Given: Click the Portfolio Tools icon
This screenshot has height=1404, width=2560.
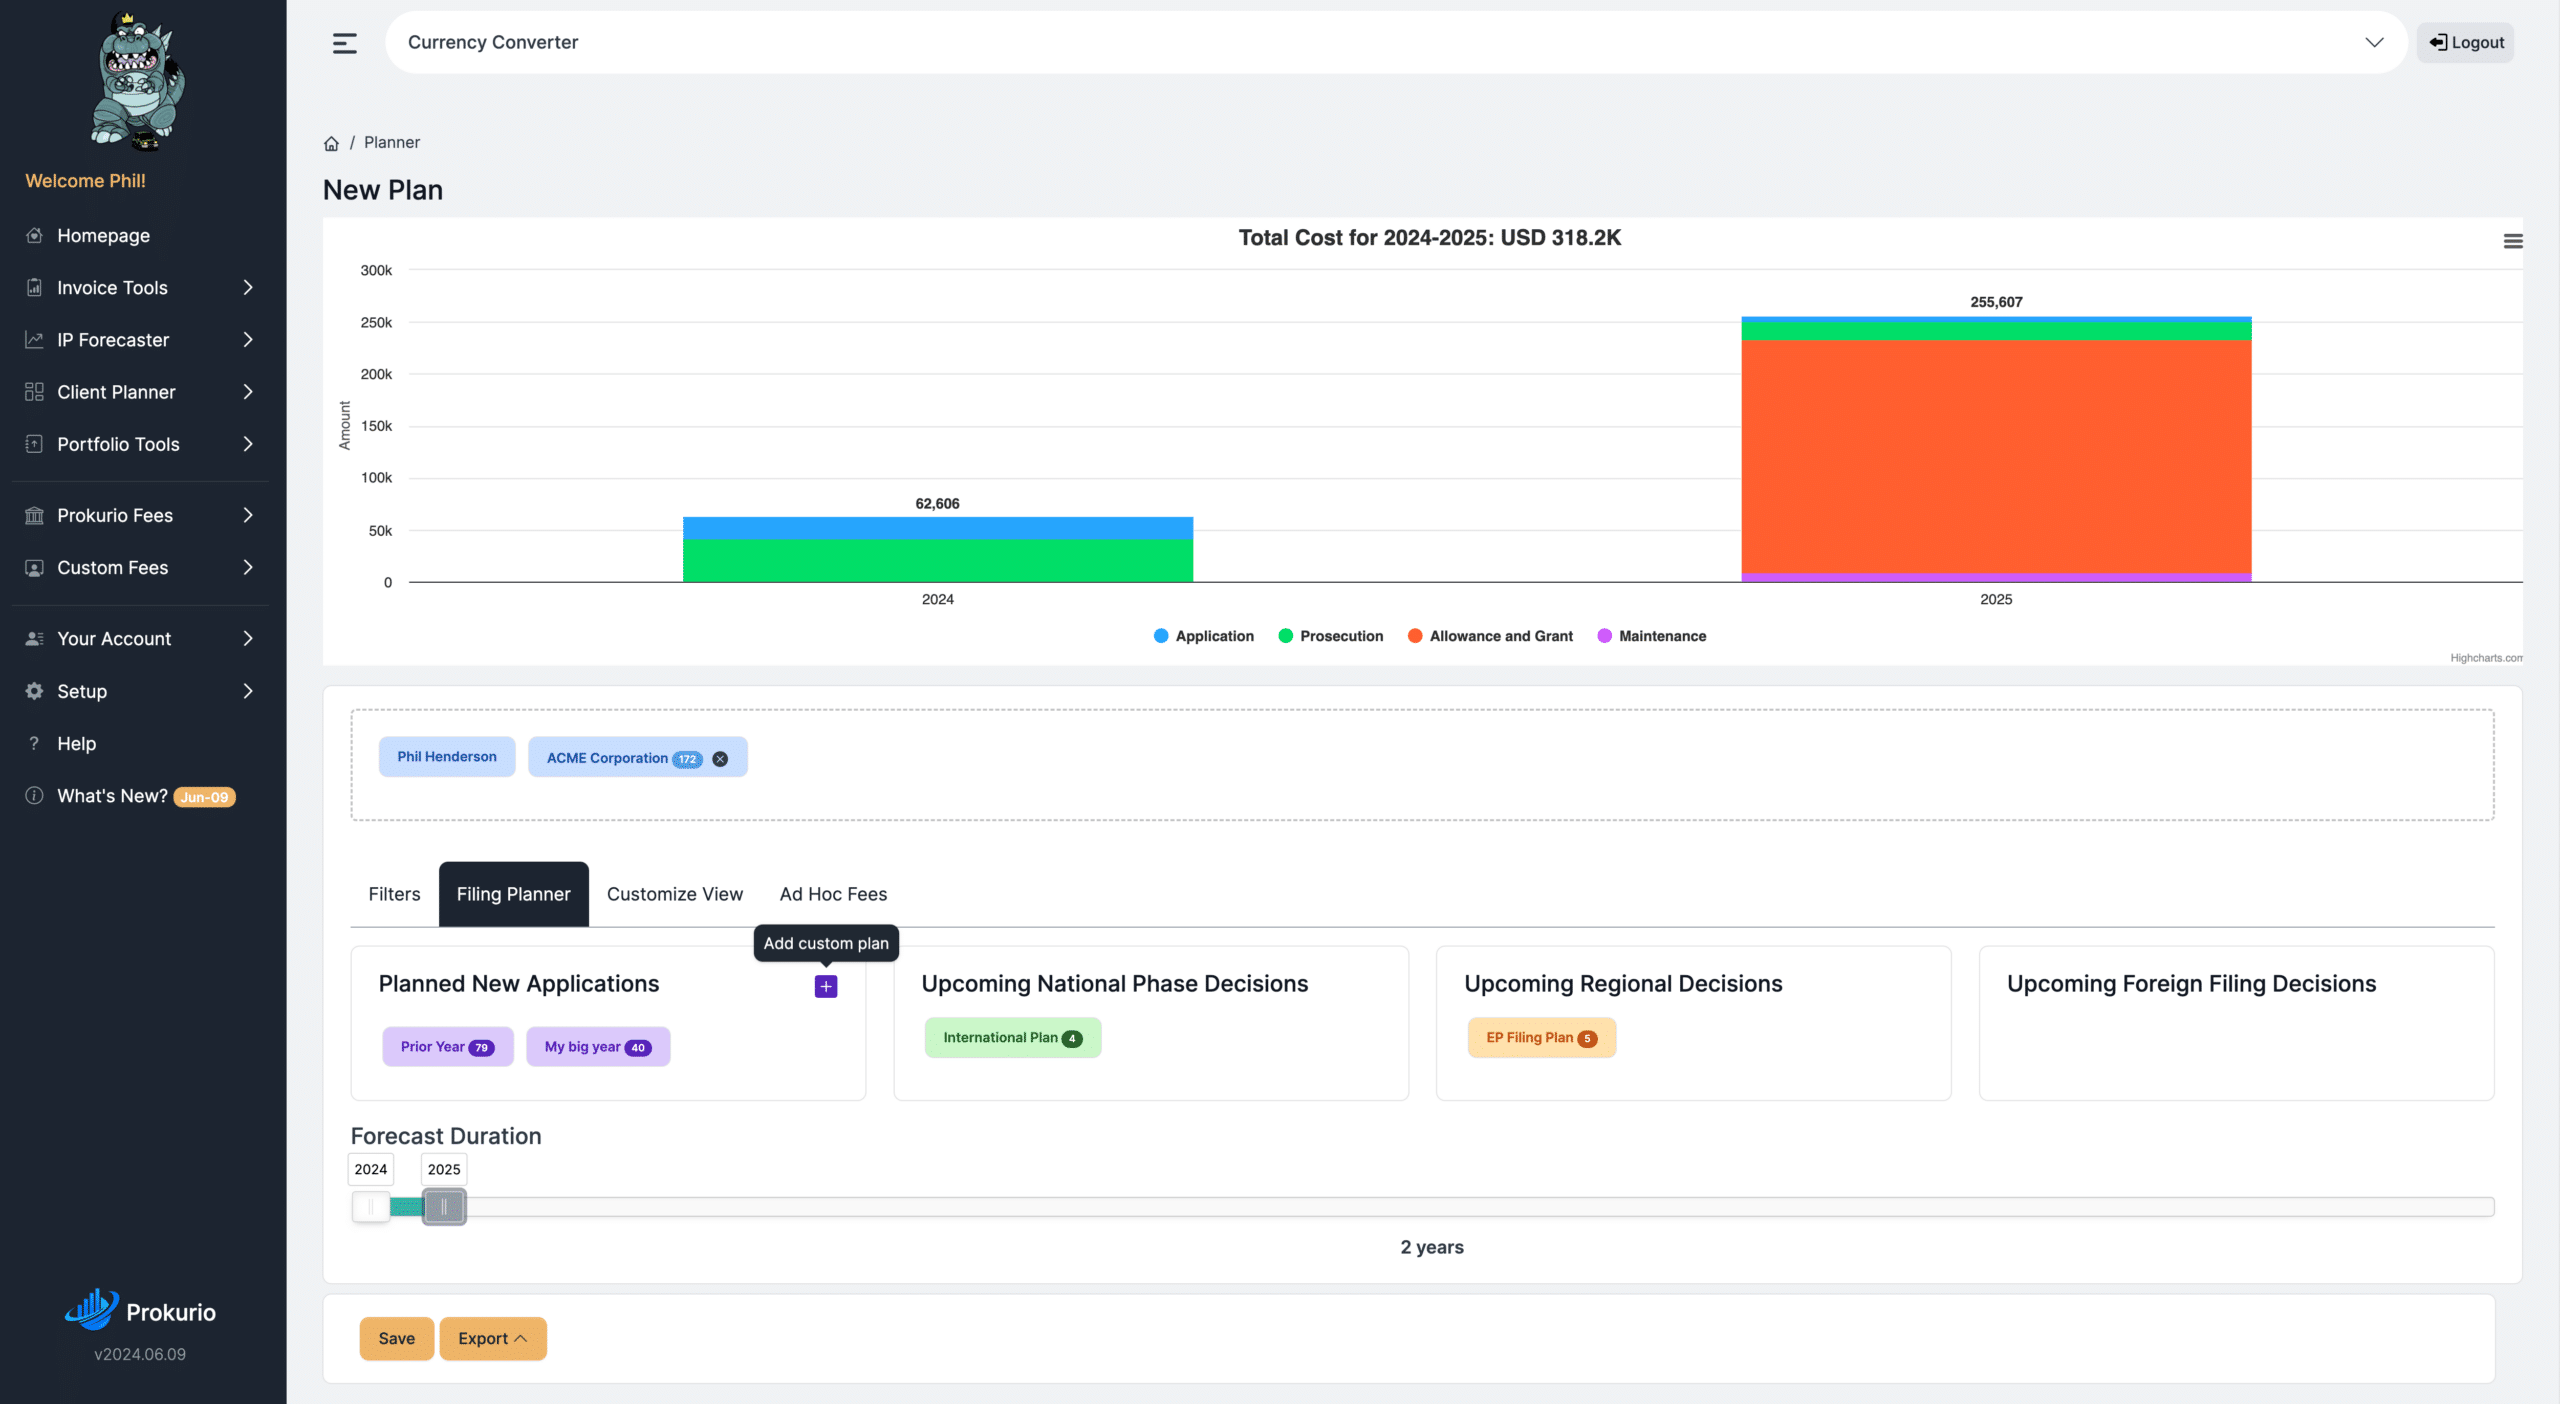Looking at the screenshot, I should coord(34,443).
